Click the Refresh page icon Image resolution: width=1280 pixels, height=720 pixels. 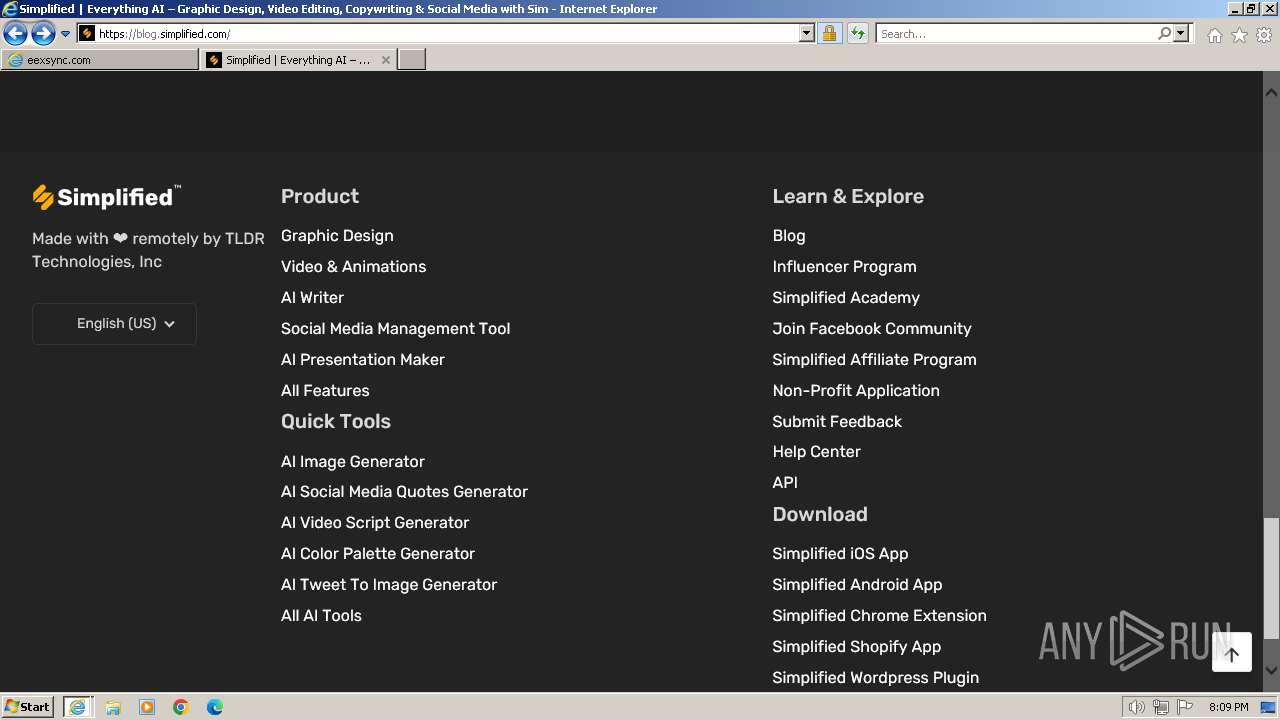click(858, 34)
